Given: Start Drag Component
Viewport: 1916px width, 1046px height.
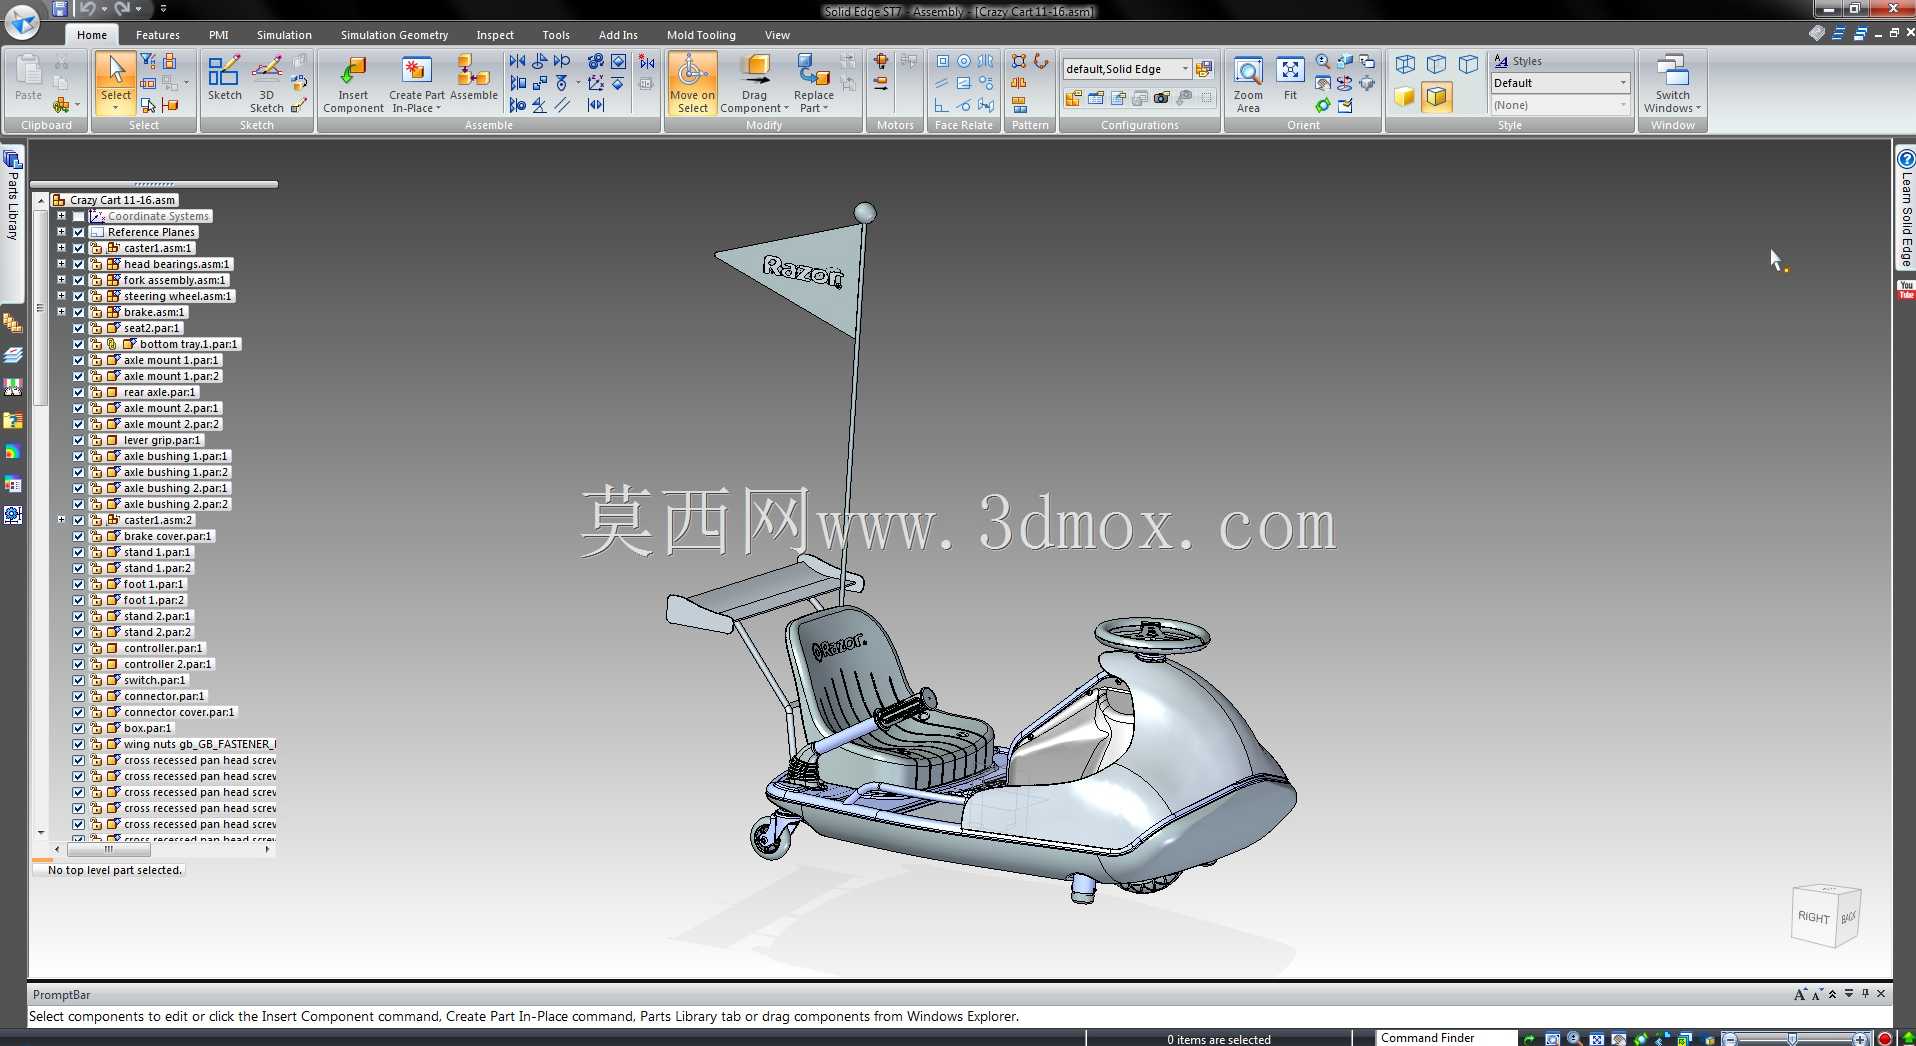Looking at the screenshot, I should pyautogui.click(x=754, y=84).
